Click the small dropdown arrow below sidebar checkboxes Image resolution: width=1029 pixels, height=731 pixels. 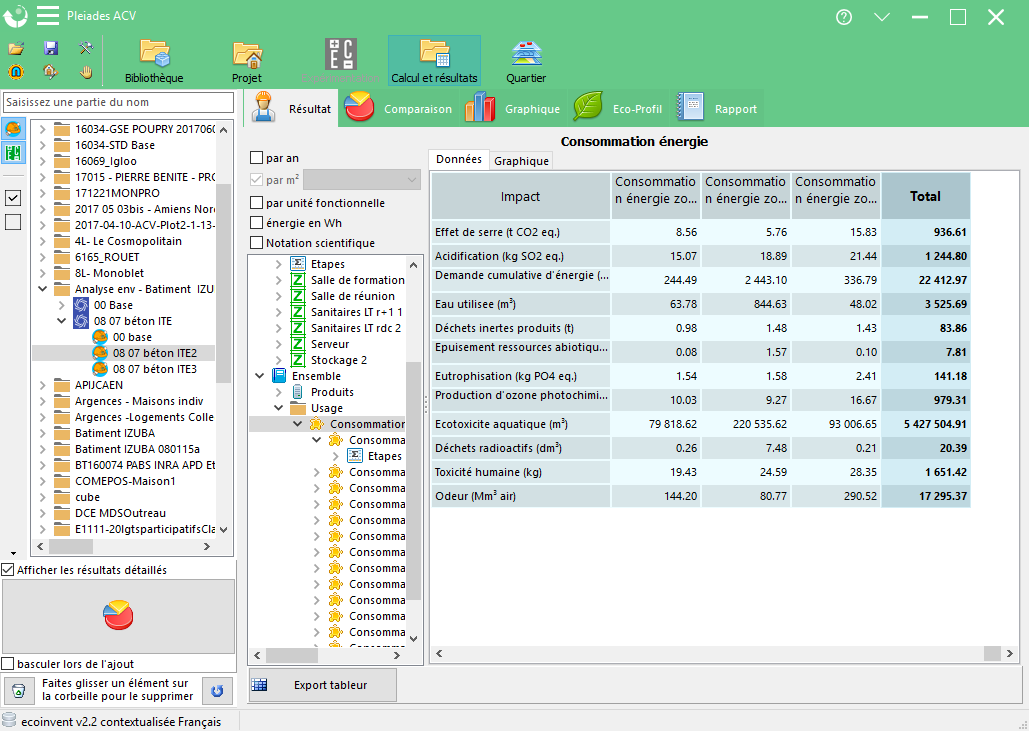tap(13, 553)
